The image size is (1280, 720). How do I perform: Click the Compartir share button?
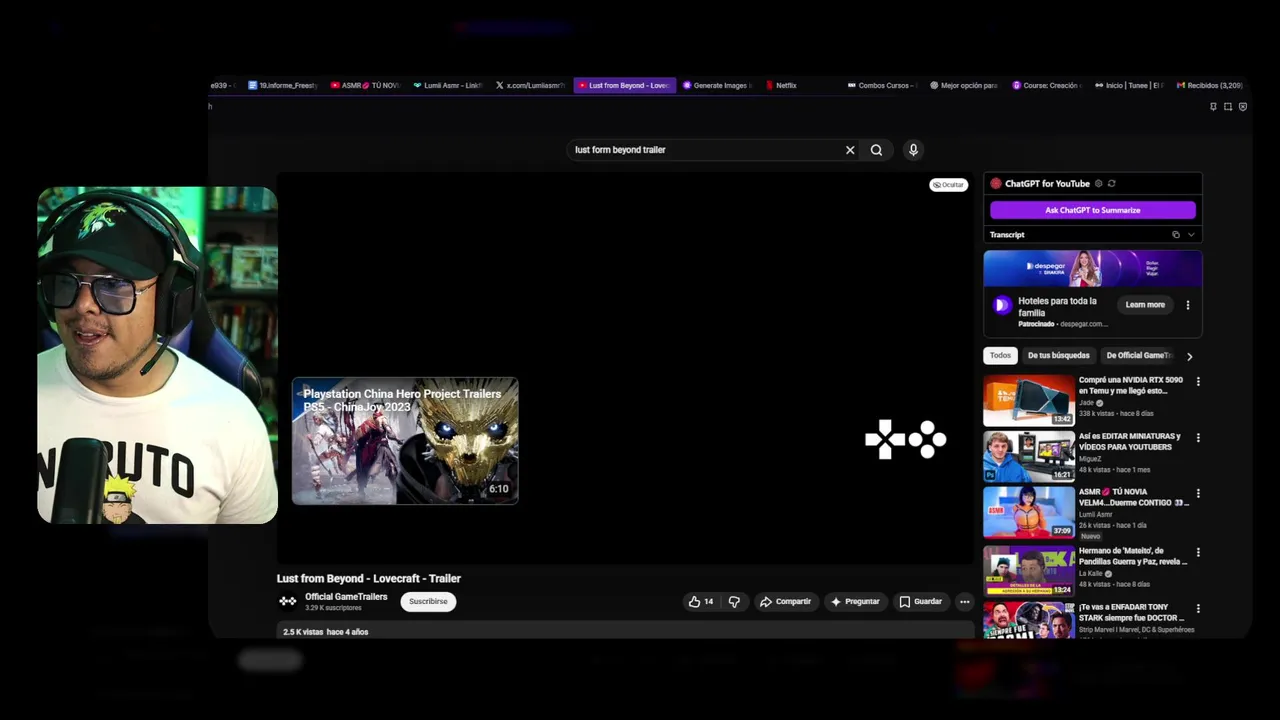pyautogui.click(x=785, y=602)
